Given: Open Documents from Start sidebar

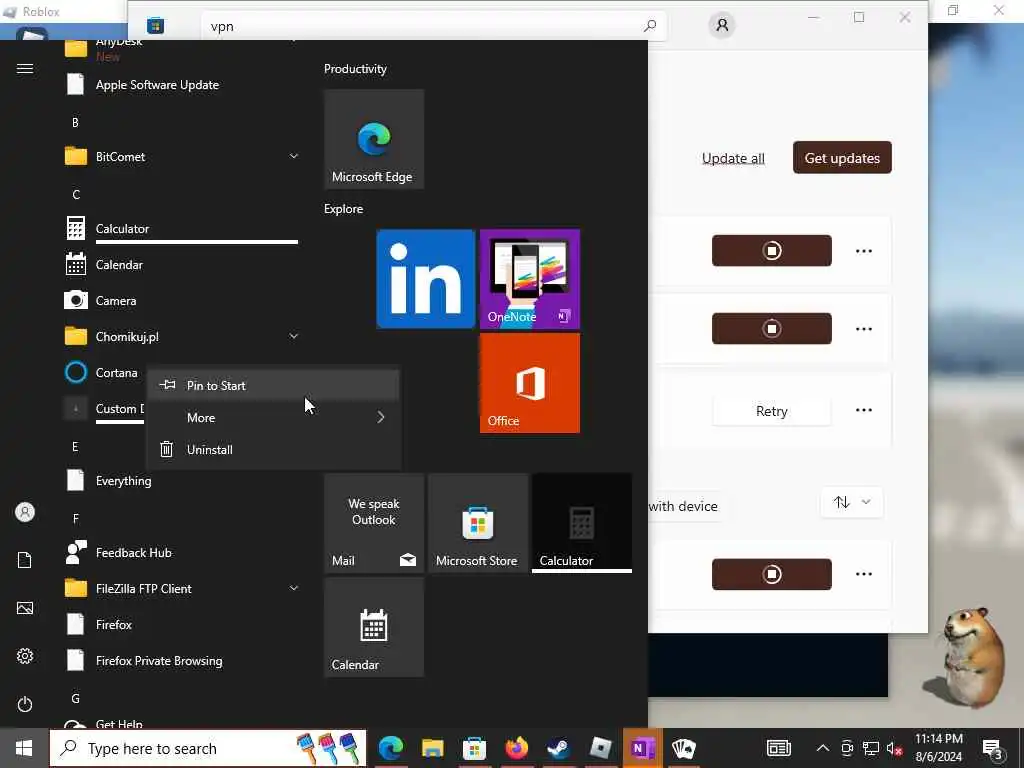Looking at the screenshot, I should [x=25, y=560].
